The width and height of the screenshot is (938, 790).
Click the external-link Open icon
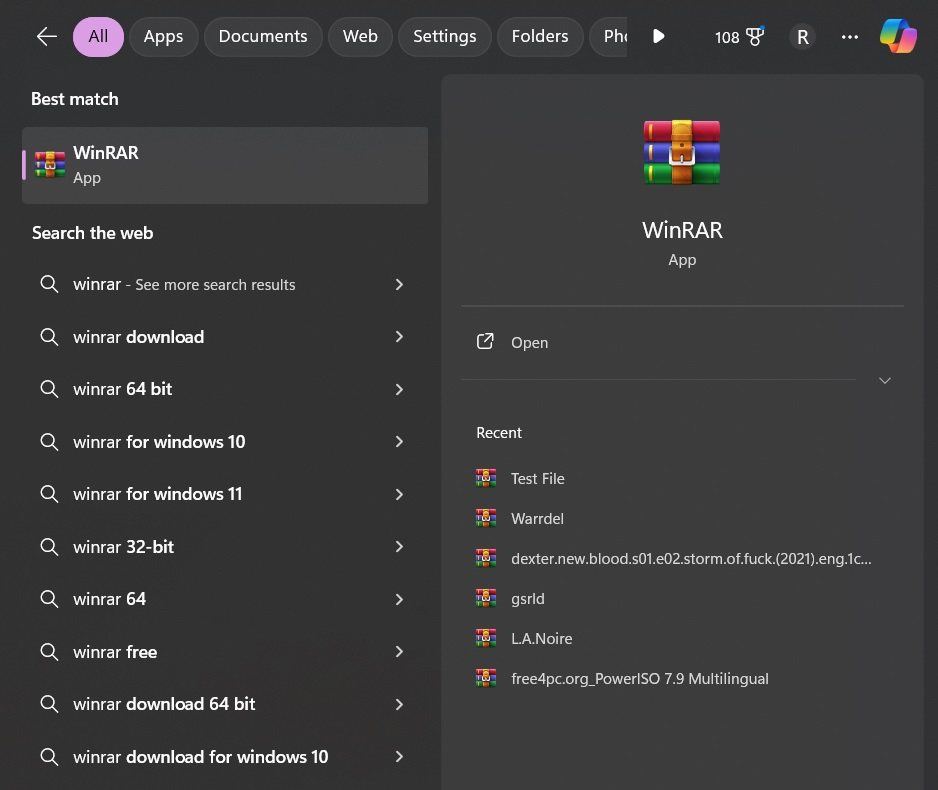click(485, 341)
